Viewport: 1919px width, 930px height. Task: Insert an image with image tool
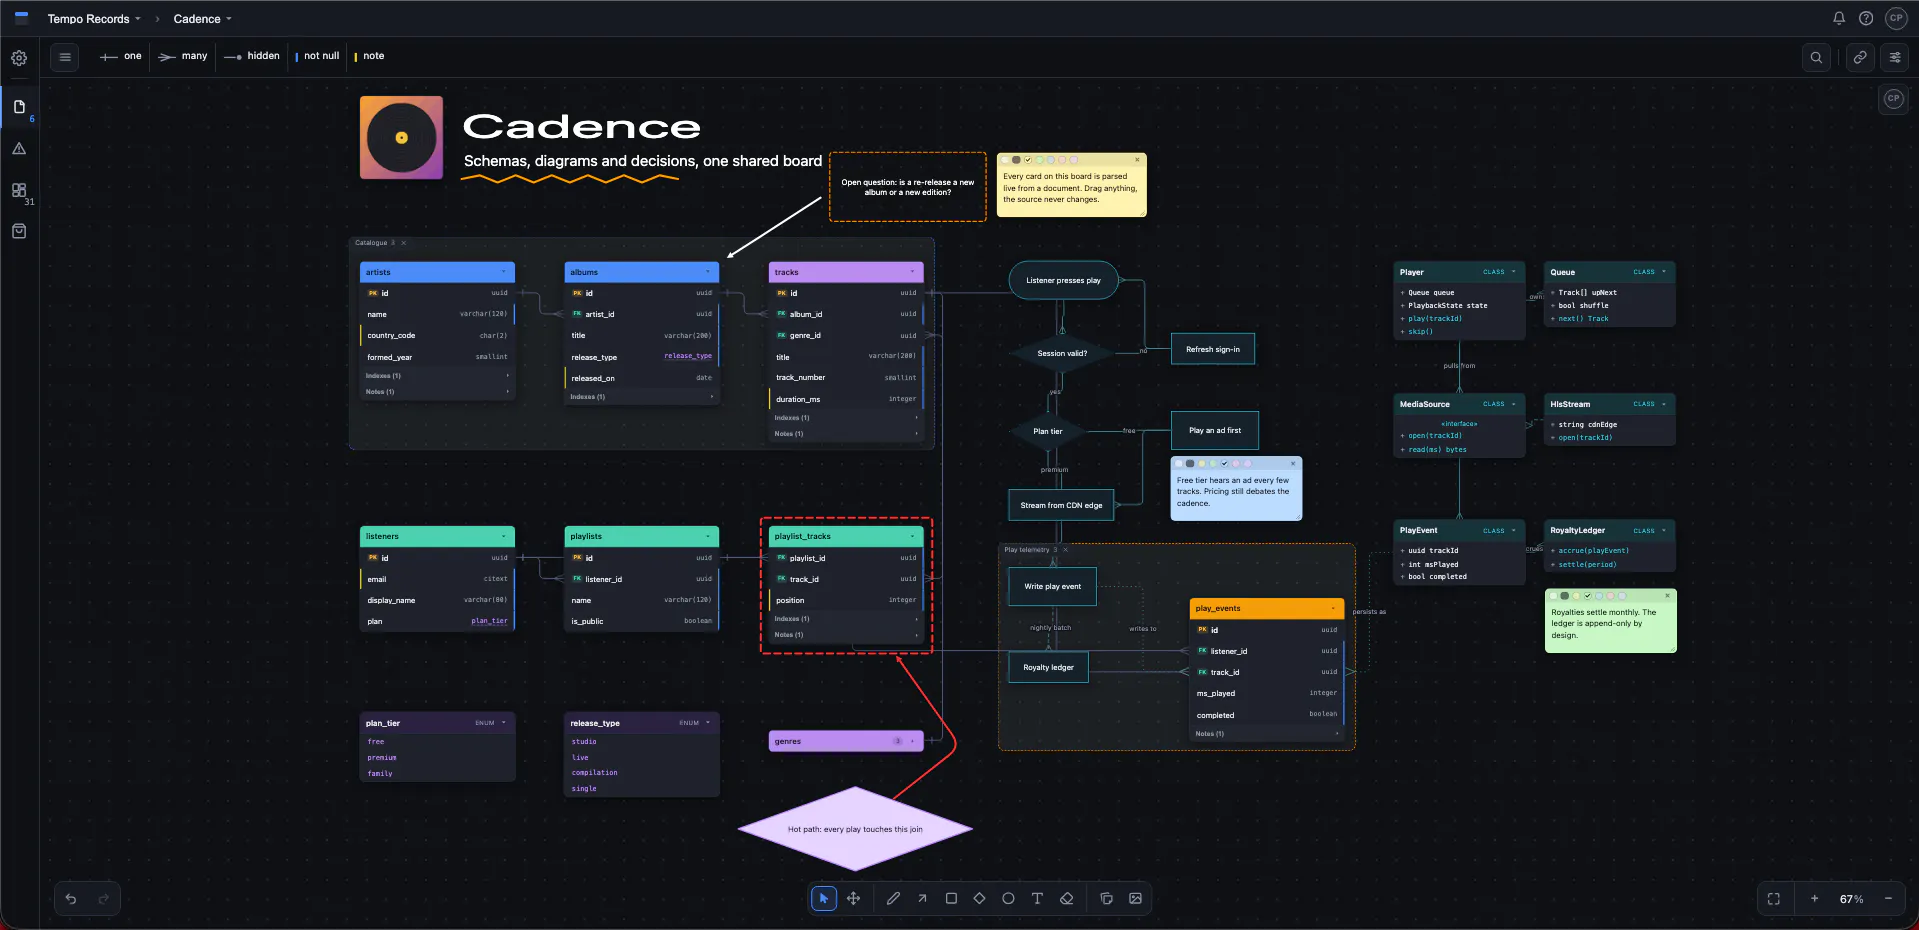(x=1135, y=898)
